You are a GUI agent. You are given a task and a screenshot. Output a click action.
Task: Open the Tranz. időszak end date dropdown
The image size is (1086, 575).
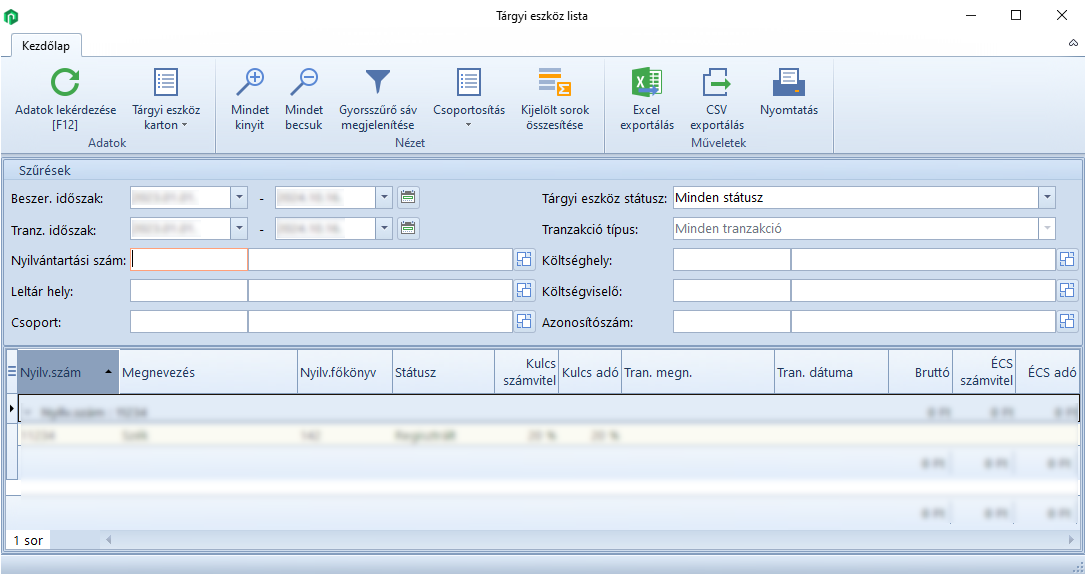[384, 229]
